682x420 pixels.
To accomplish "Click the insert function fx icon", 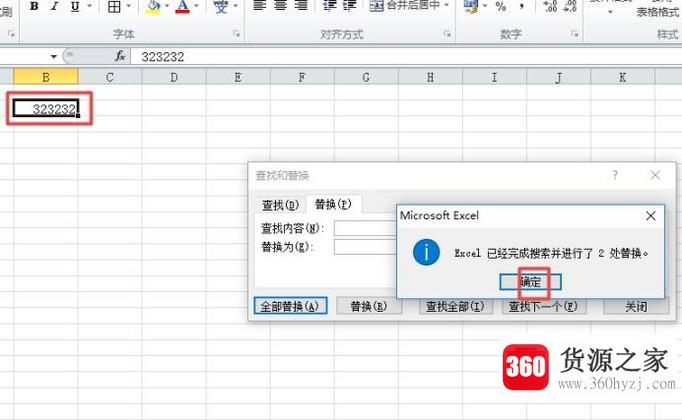I will coord(120,56).
